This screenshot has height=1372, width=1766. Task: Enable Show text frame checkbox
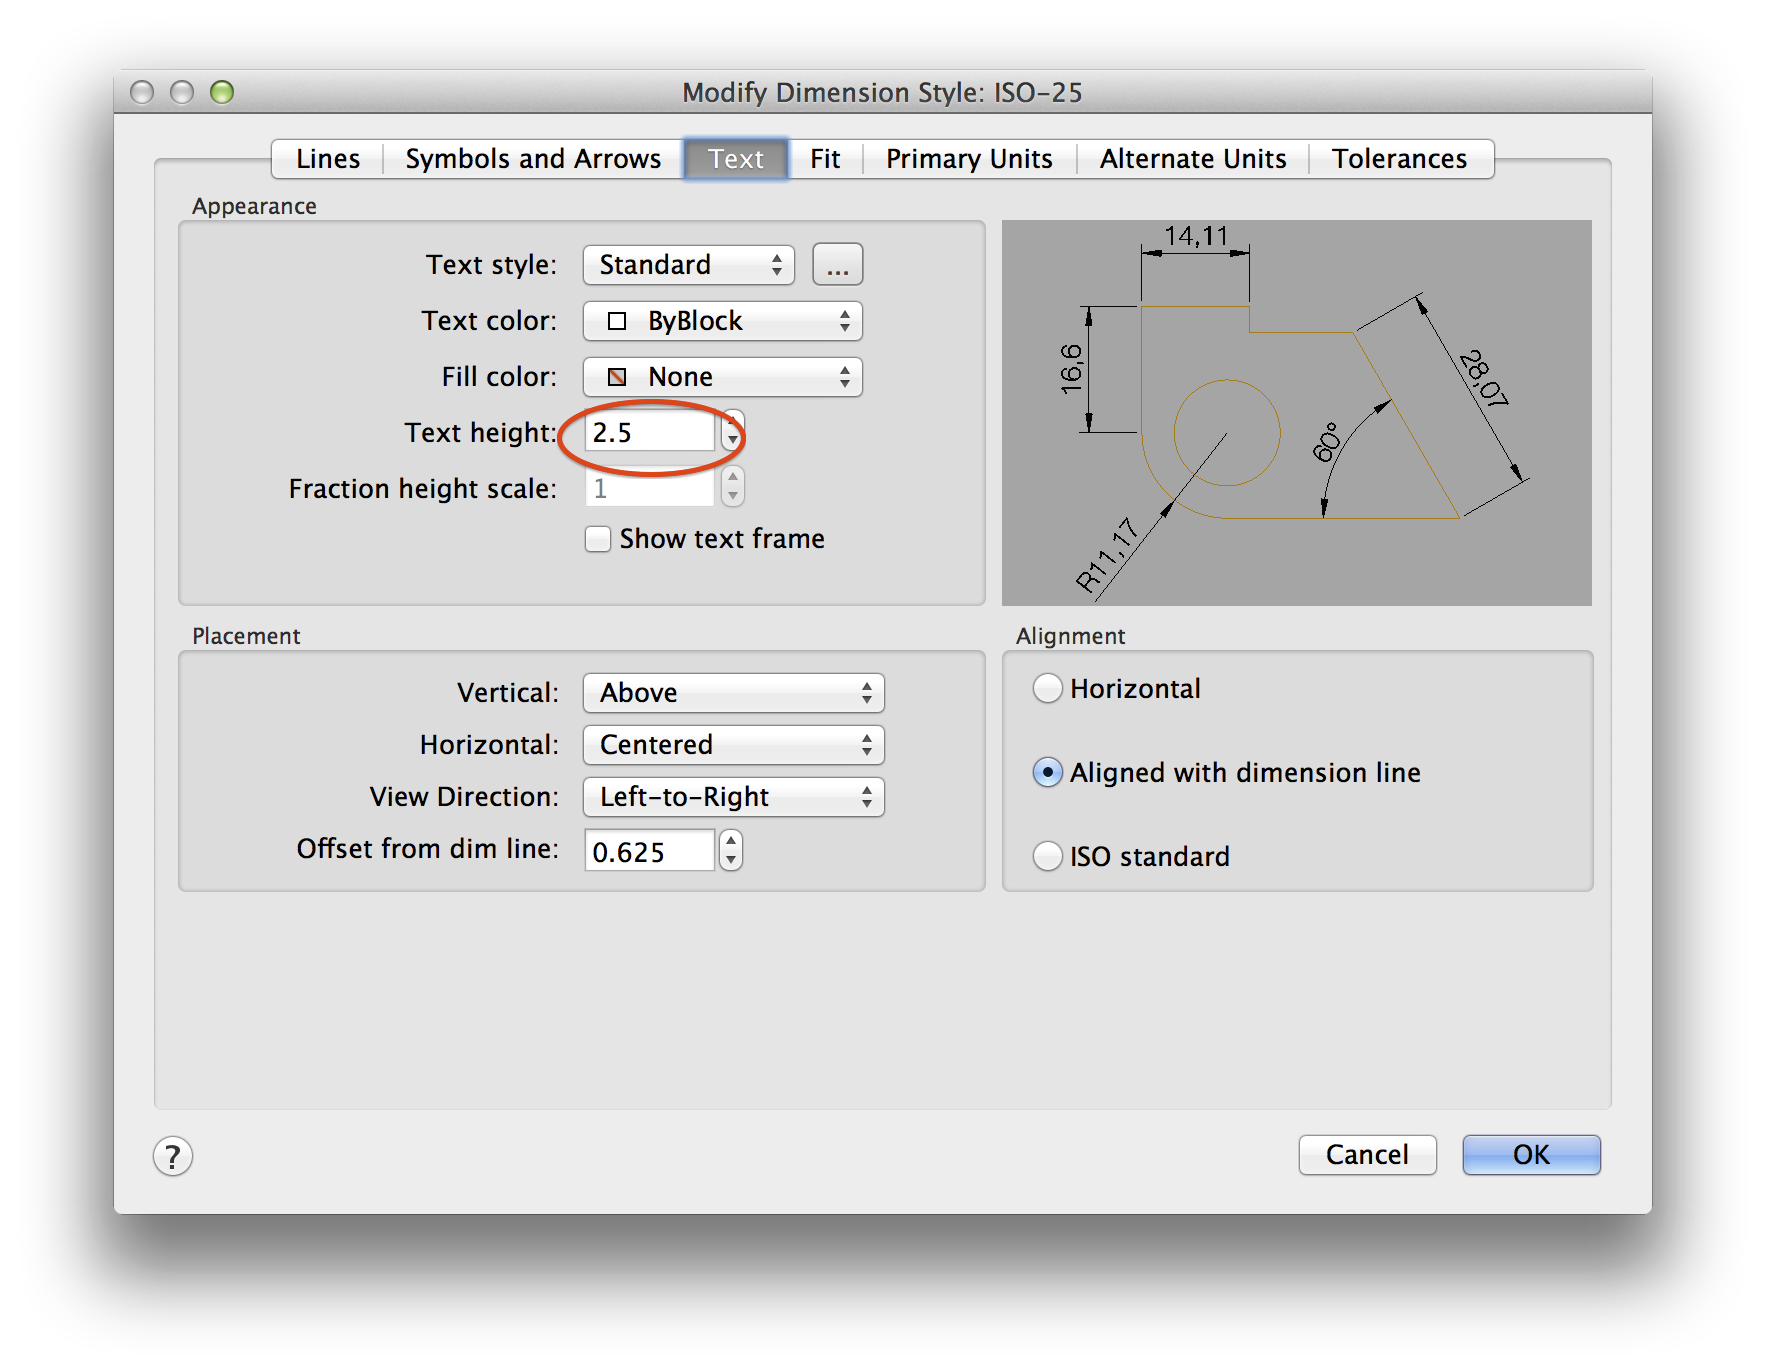click(598, 539)
